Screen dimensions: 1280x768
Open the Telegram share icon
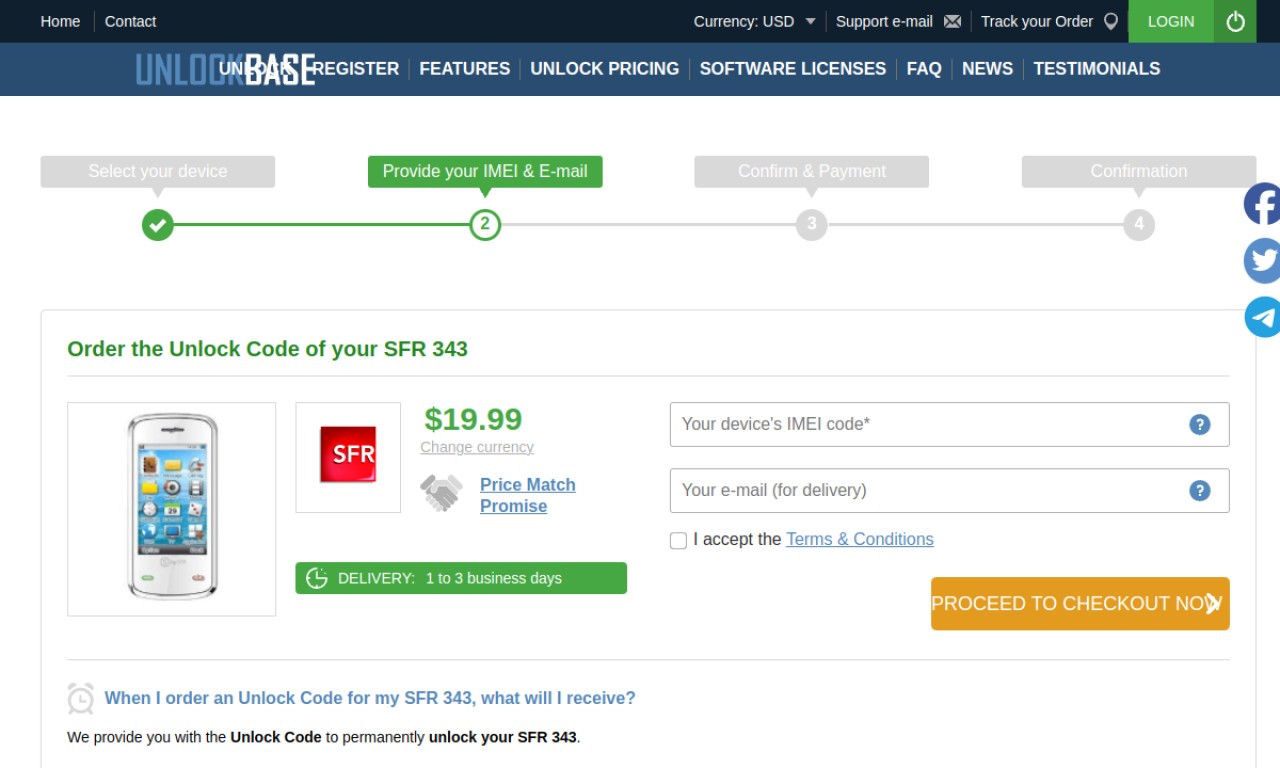[1263, 317]
